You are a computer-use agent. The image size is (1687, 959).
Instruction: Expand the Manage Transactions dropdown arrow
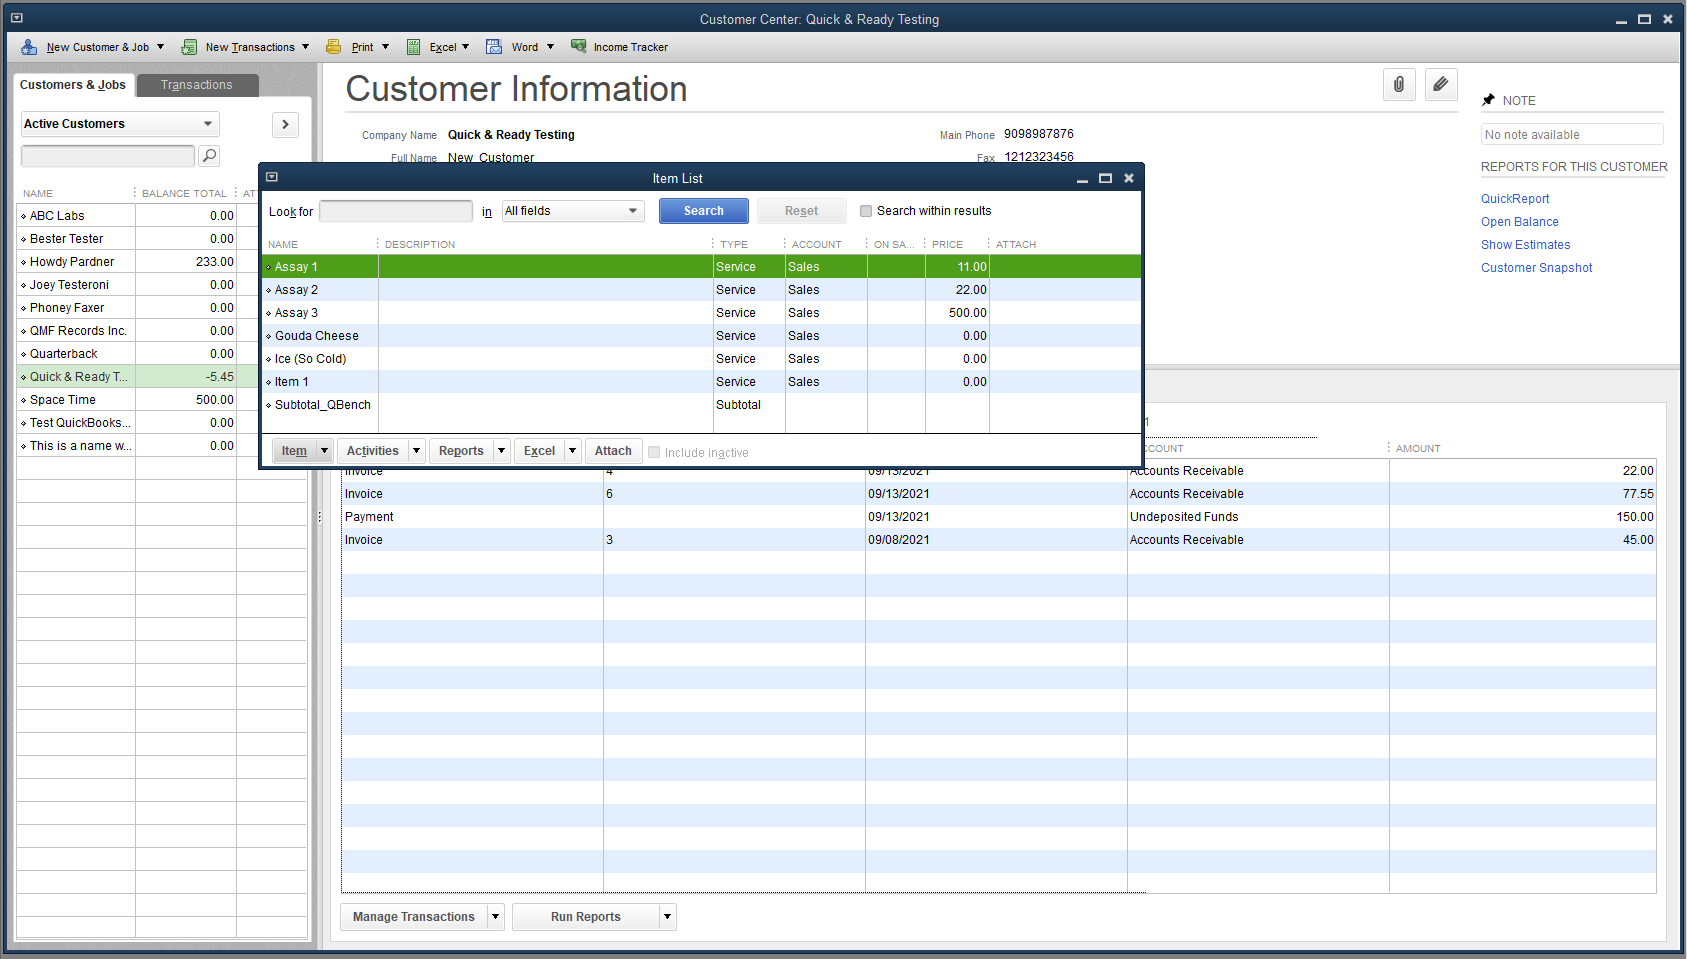pyautogui.click(x=495, y=917)
